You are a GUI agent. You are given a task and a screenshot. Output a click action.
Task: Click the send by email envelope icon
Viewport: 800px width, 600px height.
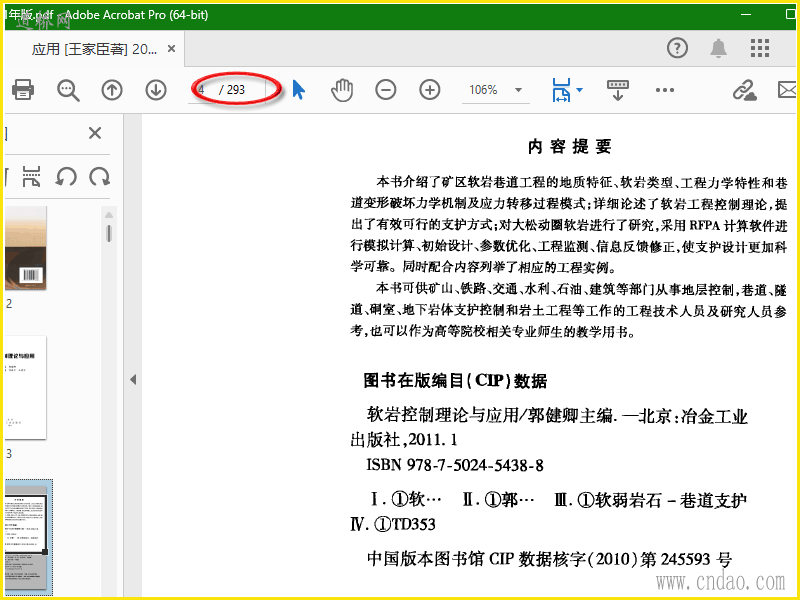pyautogui.click(x=787, y=90)
